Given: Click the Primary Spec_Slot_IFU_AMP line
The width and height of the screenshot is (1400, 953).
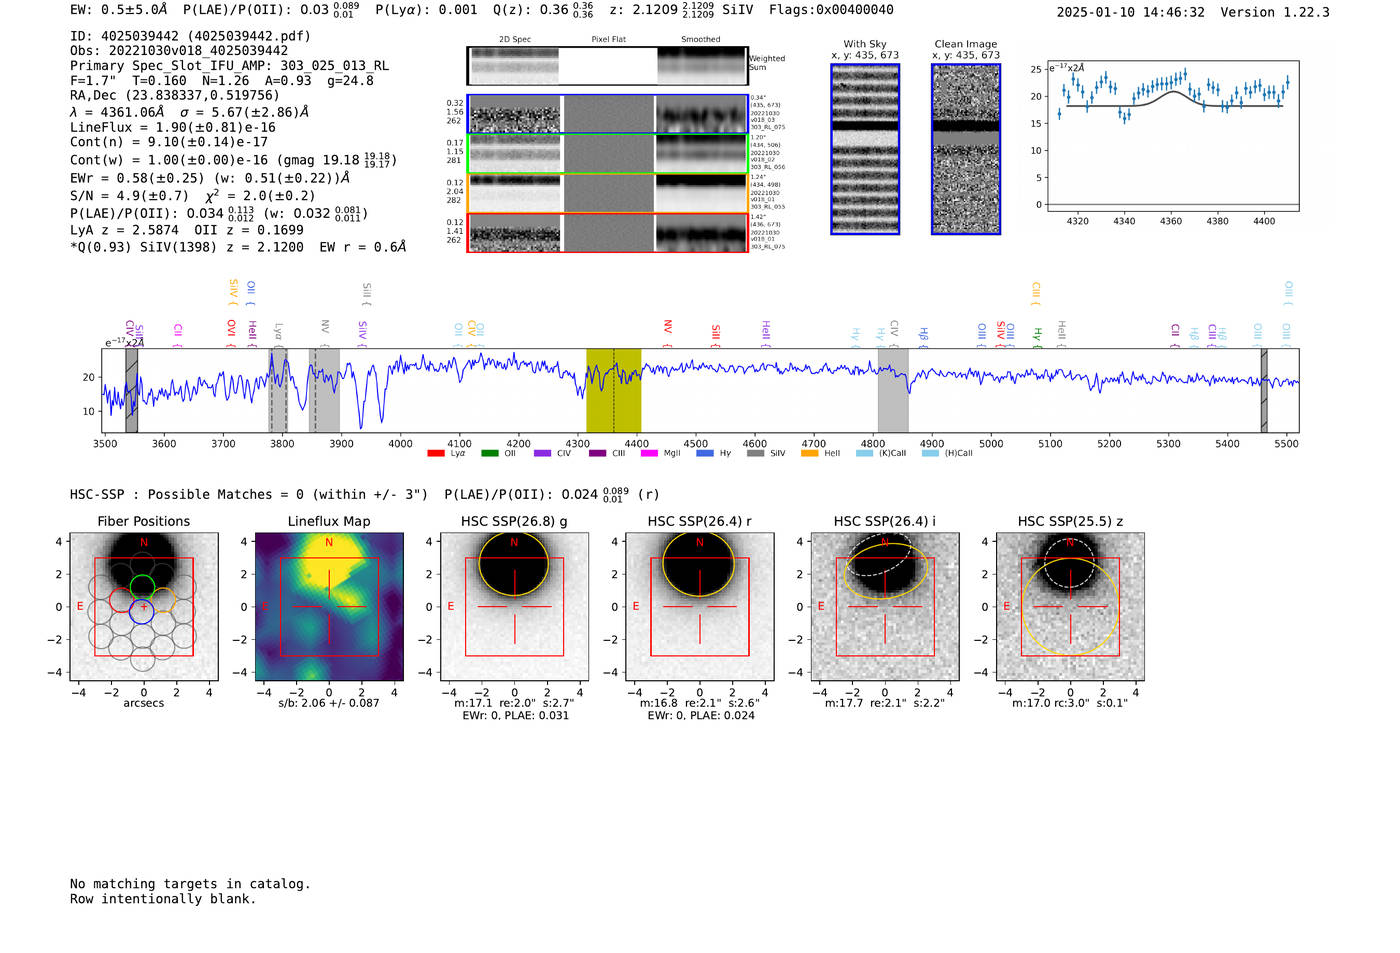Looking at the screenshot, I should pyautogui.click(x=230, y=66).
